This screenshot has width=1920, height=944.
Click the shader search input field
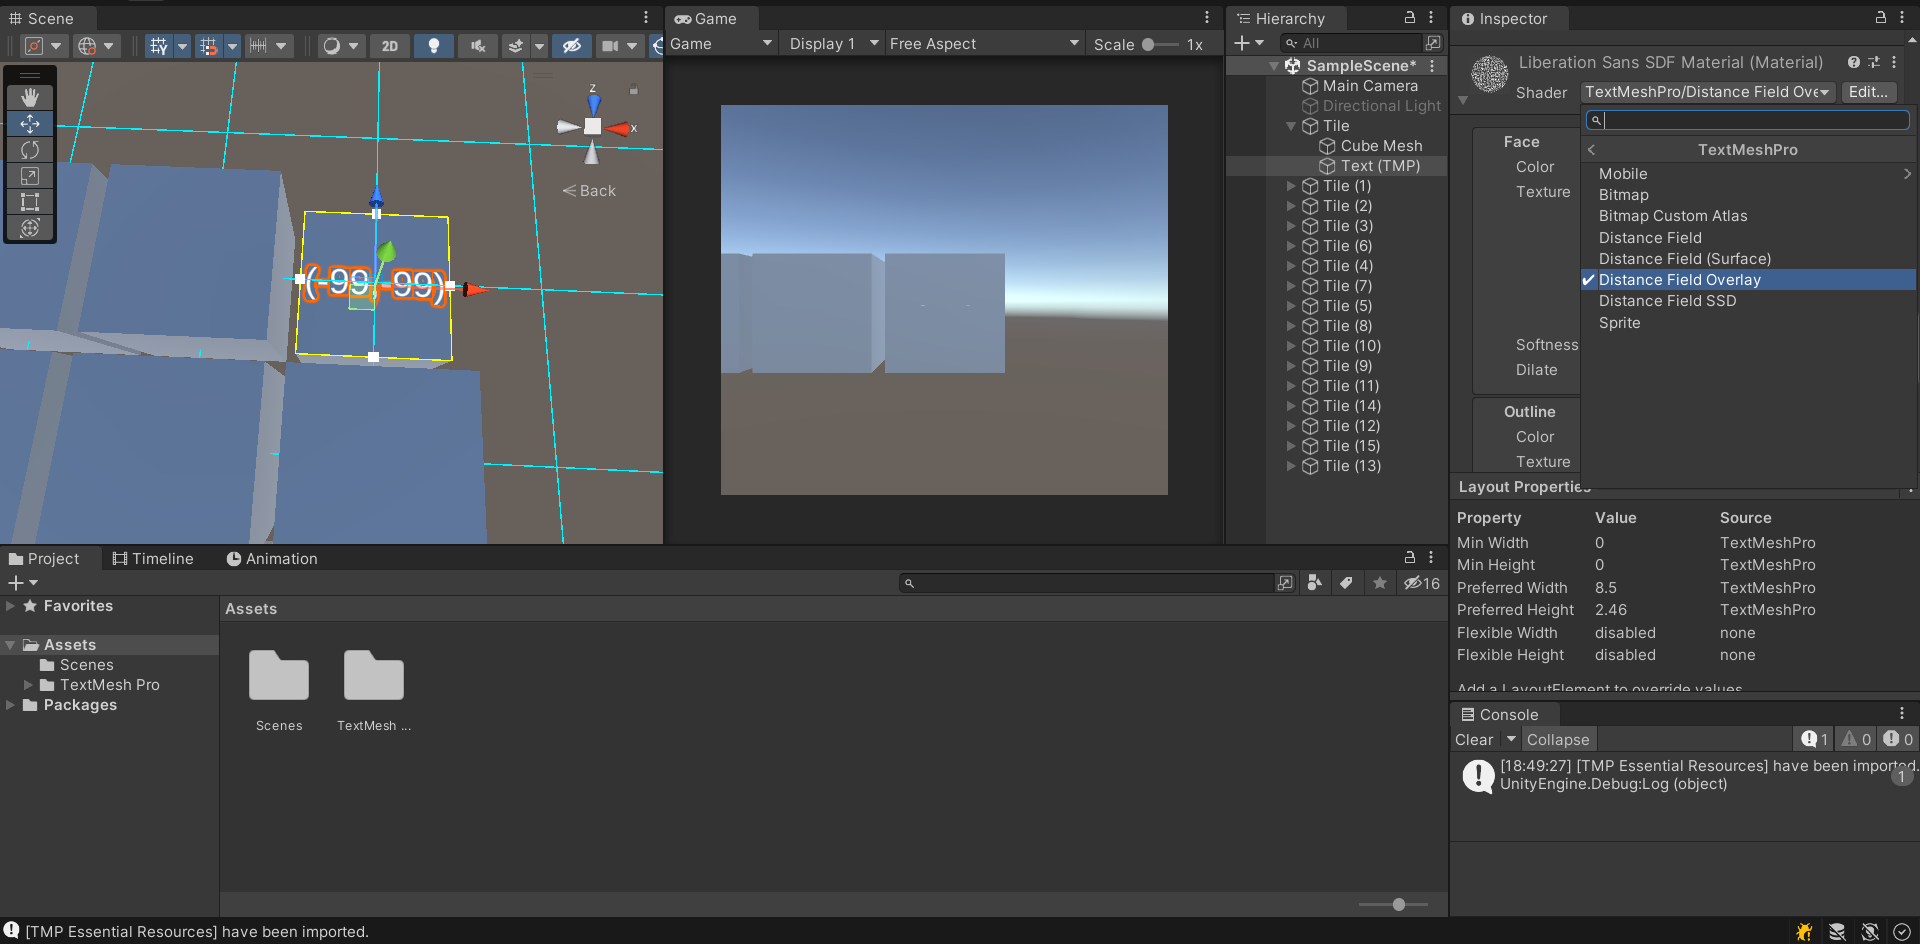1747,120
